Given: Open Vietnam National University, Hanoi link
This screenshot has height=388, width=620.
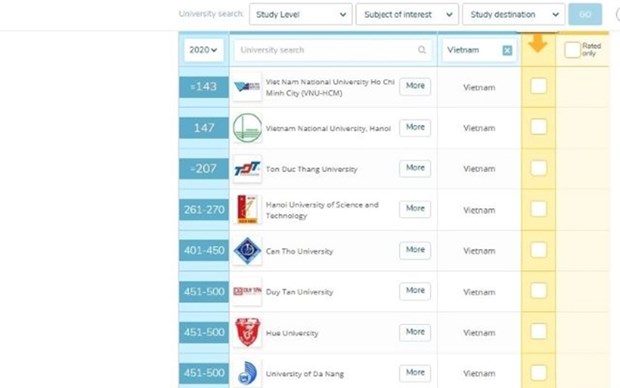Looking at the screenshot, I should (328, 129).
